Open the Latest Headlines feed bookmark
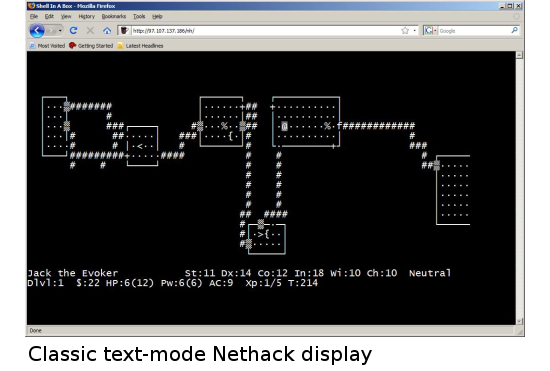 tap(140, 46)
